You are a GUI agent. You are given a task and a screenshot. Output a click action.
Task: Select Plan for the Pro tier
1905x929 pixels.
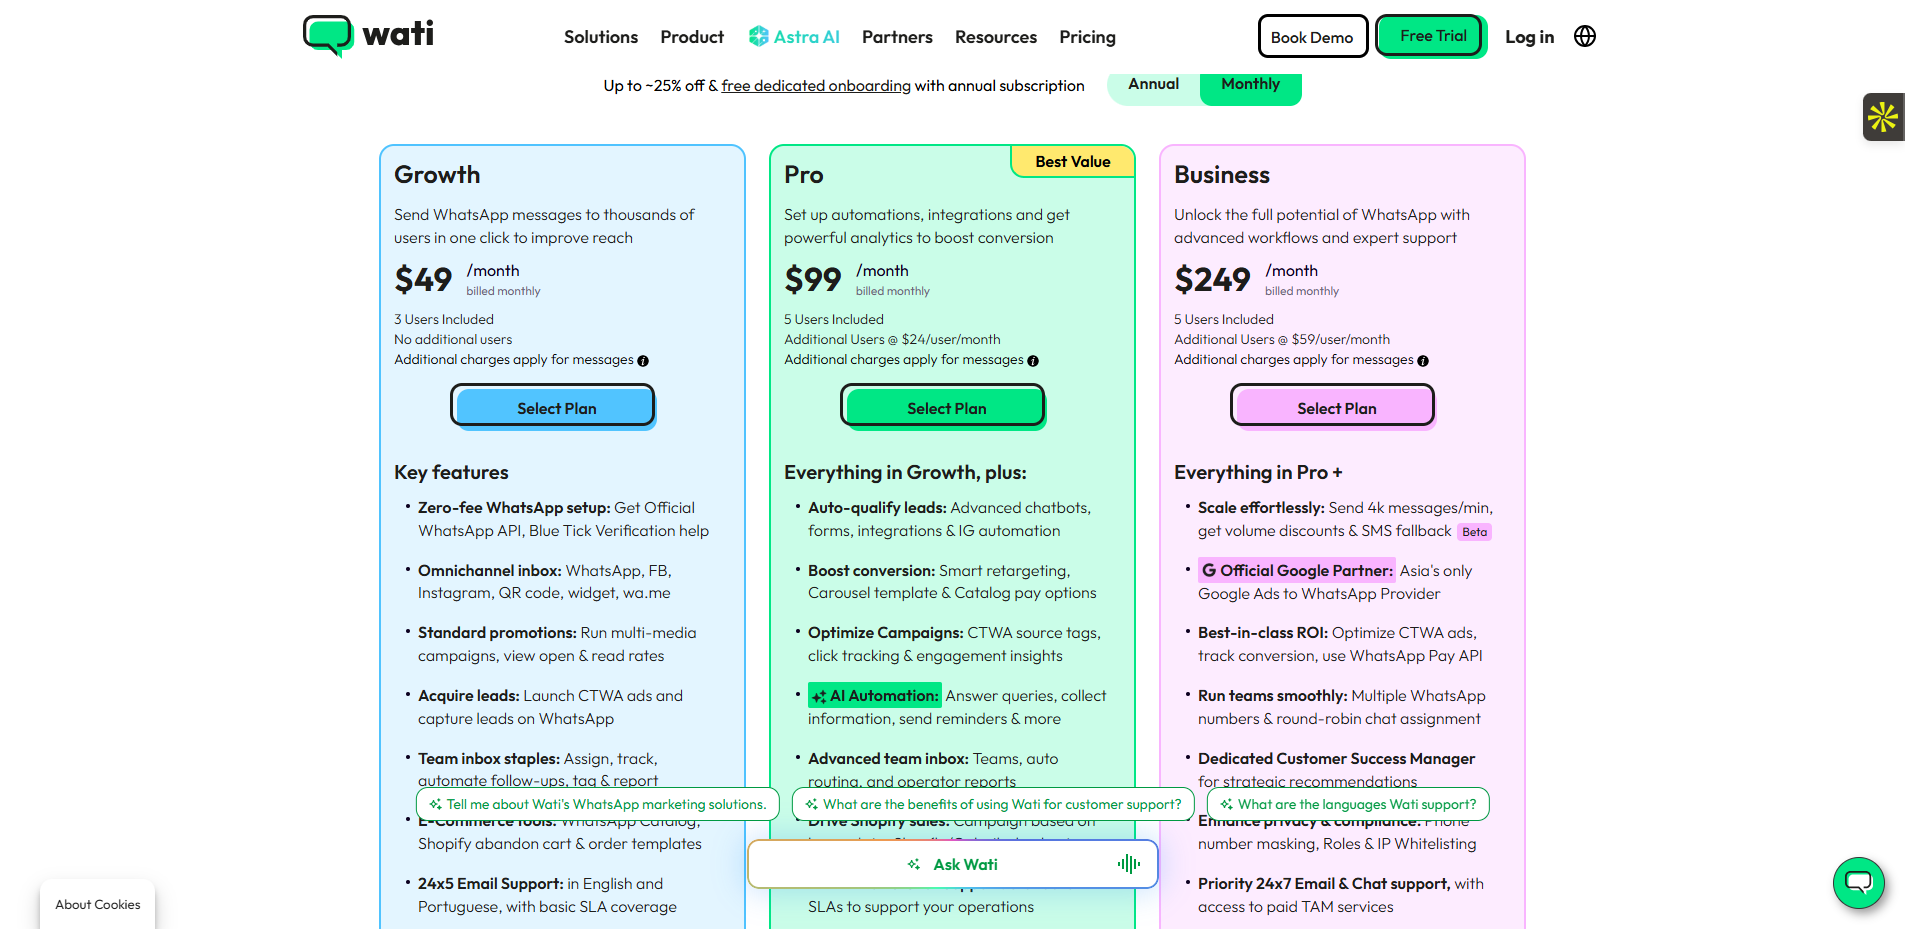pyautogui.click(x=946, y=408)
